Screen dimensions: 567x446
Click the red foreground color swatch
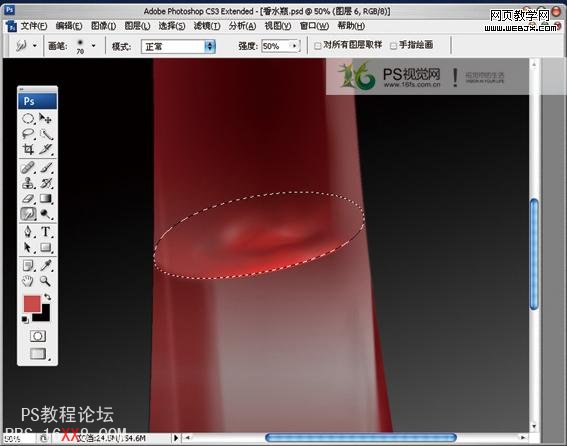pyautogui.click(x=32, y=303)
